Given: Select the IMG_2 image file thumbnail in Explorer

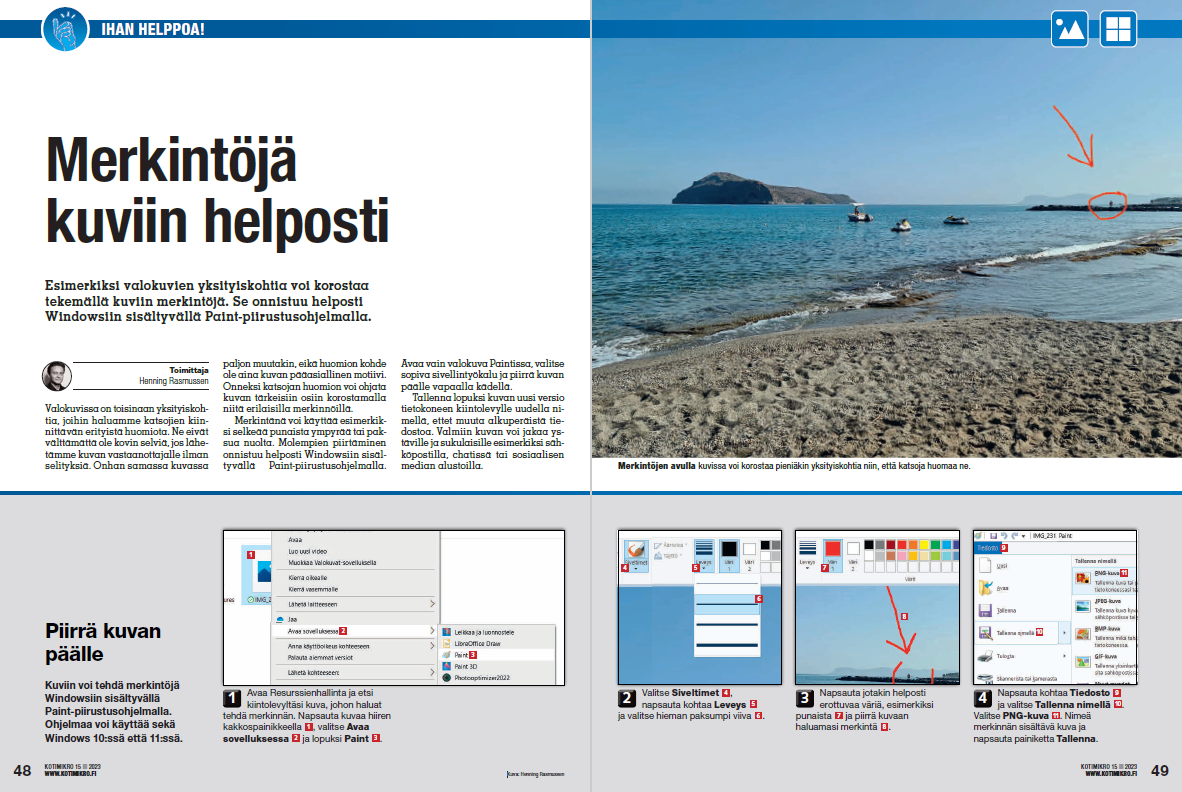Looking at the screenshot, I should coord(257,573).
